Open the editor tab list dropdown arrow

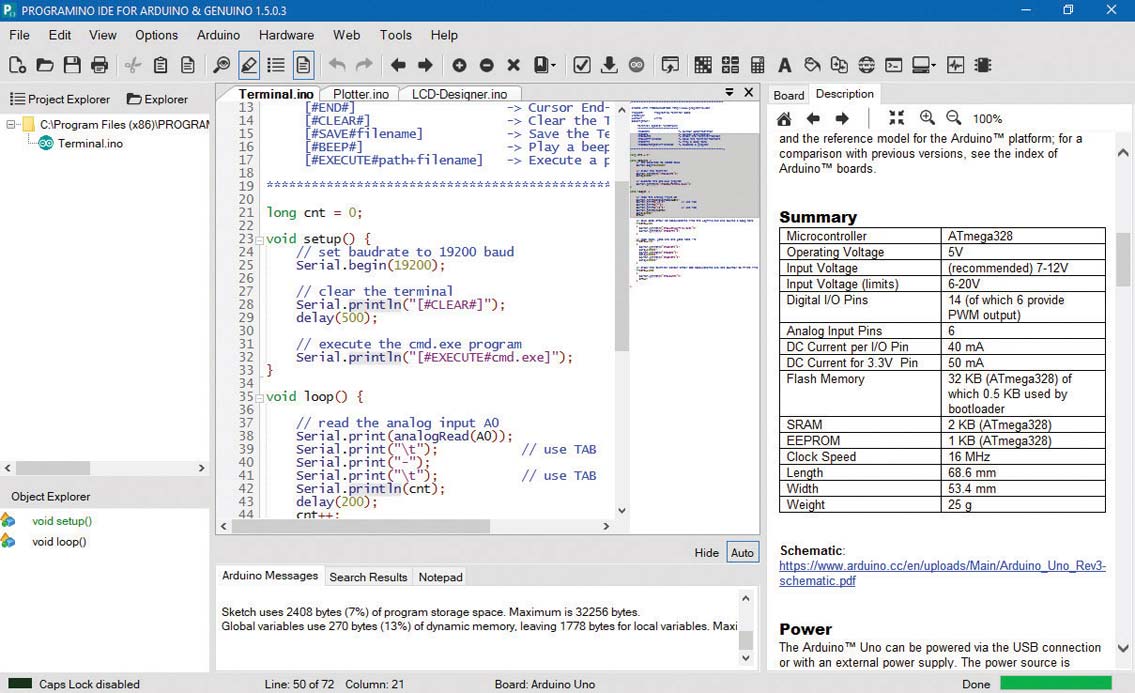(730, 92)
